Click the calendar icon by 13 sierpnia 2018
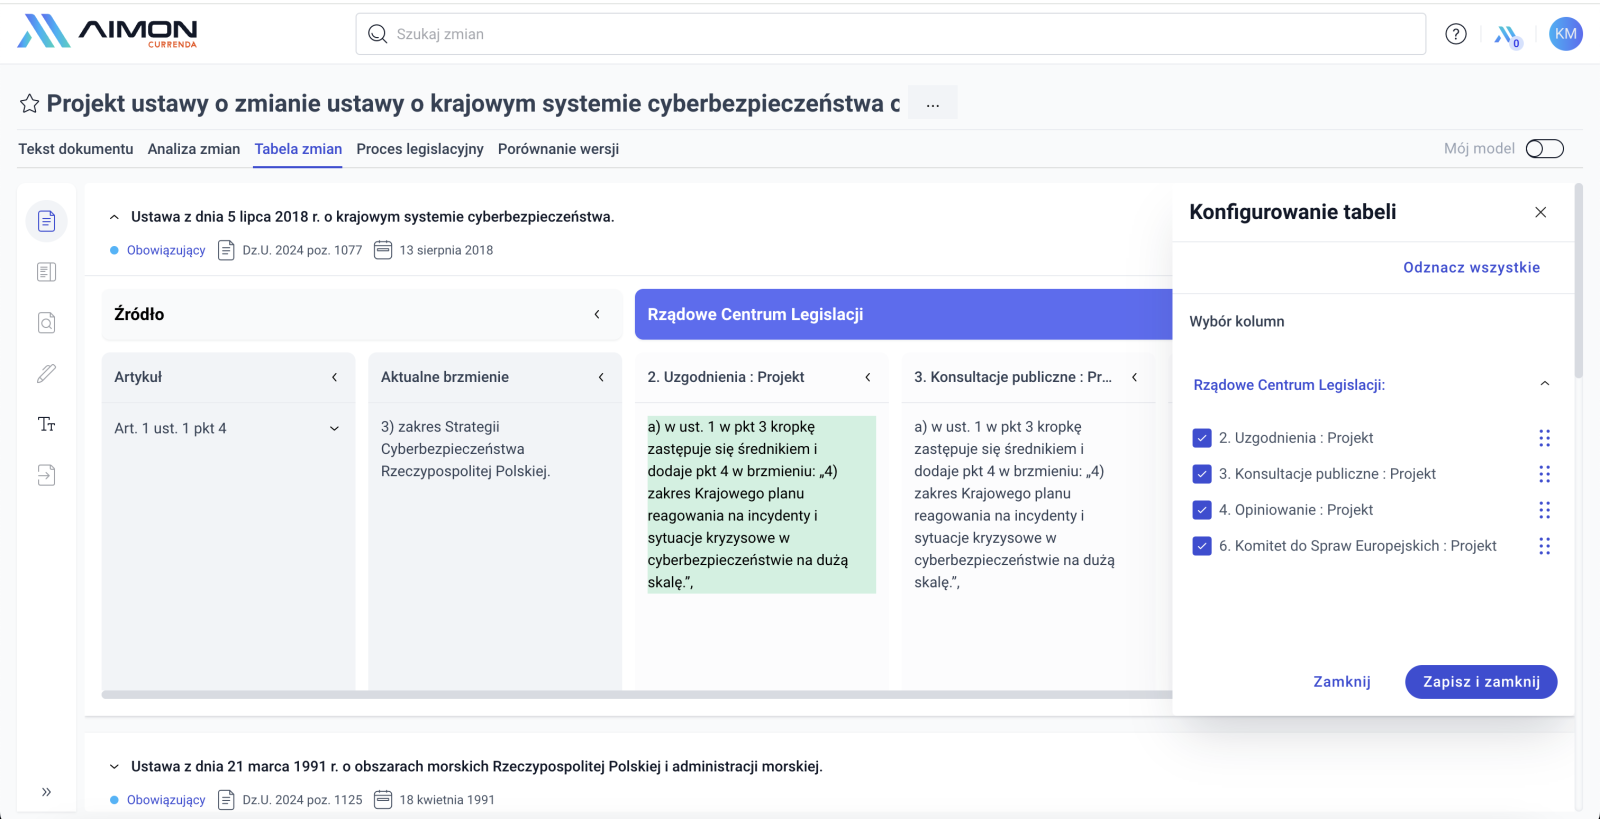Viewport: 1600px width, 819px height. (x=383, y=250)
